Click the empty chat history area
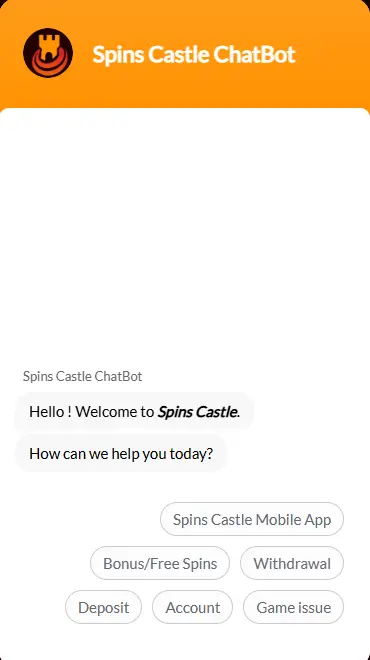 pos(185,236)
